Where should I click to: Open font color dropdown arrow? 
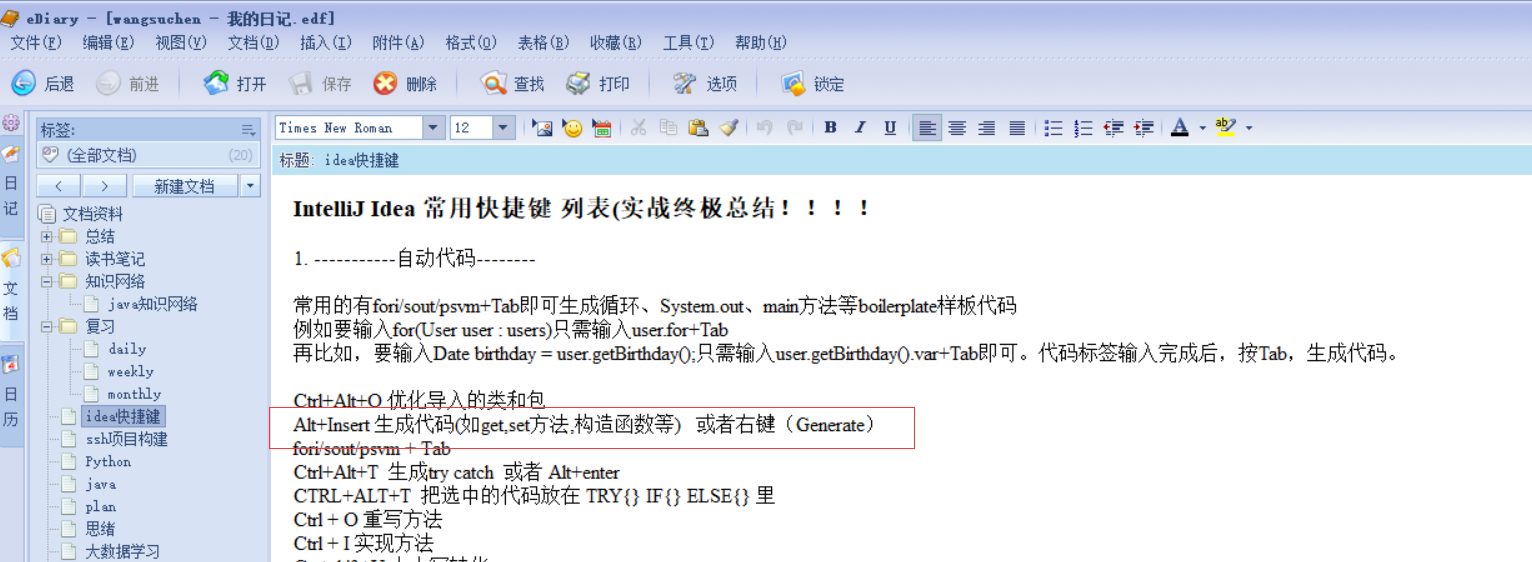[x=1202, y=128]
